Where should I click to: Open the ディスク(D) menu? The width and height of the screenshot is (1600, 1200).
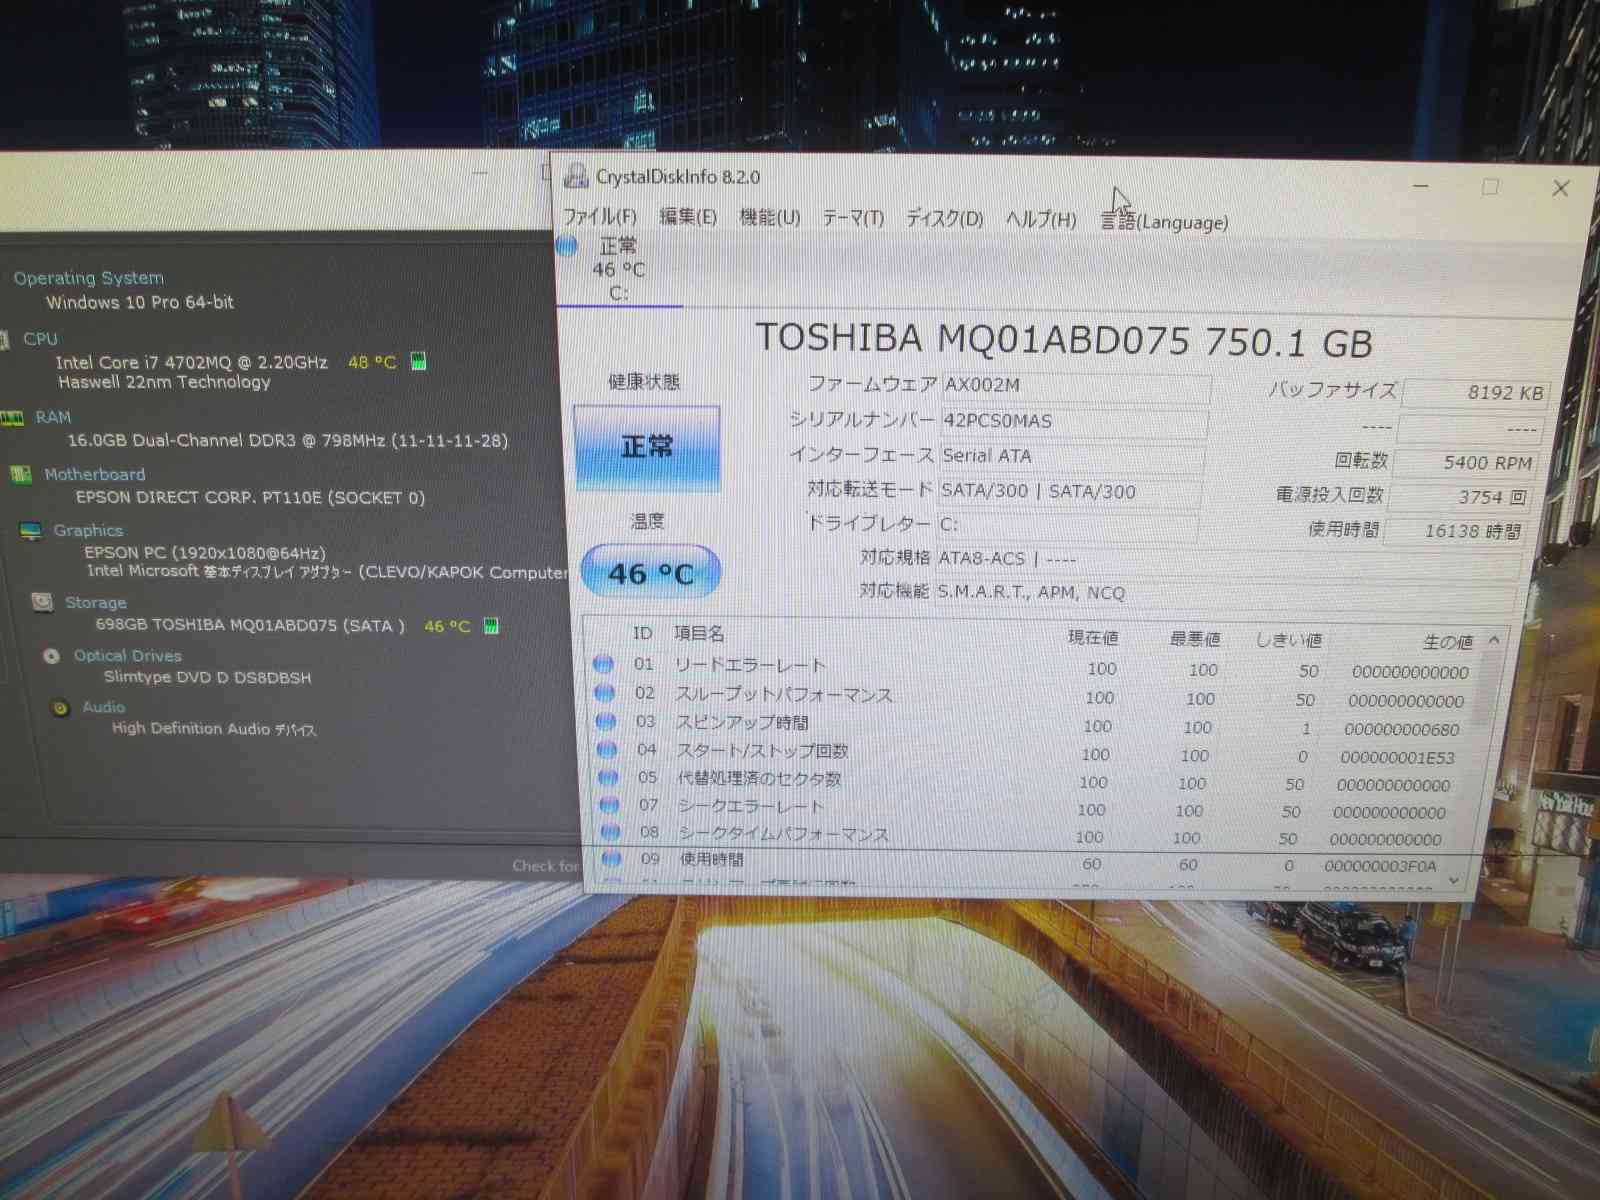[x=944, y=218]
